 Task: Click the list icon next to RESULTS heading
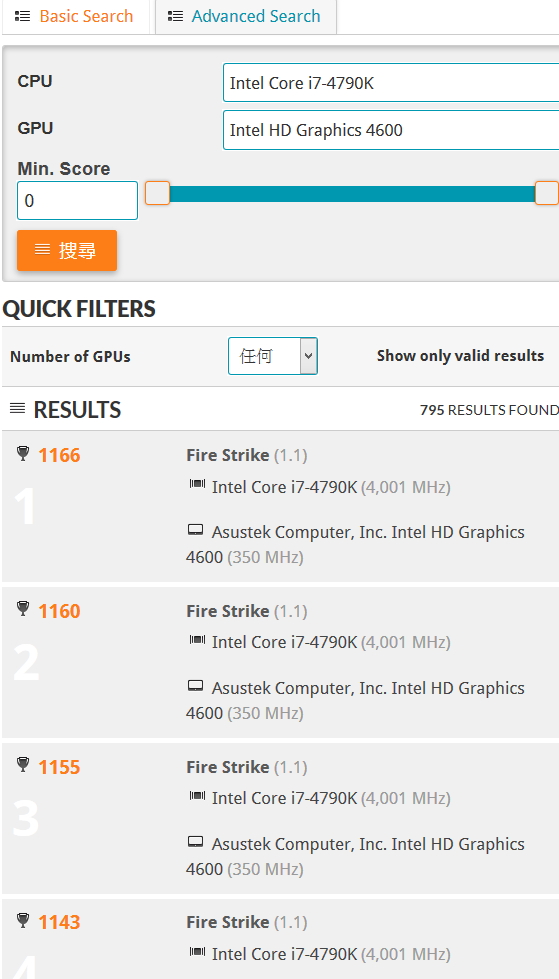pyautogui.click(x=17, y=409)
